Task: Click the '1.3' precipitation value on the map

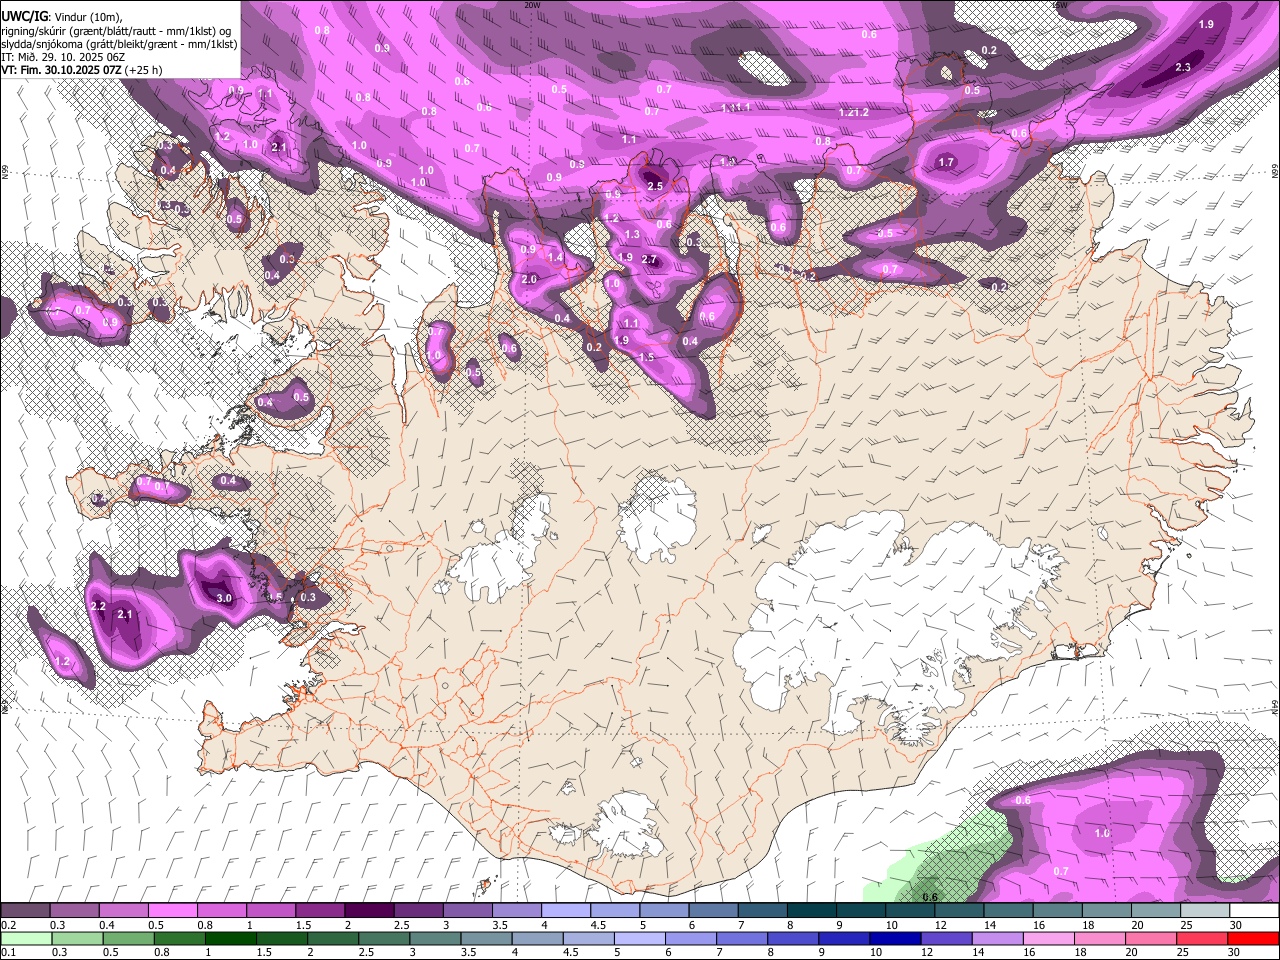Action: [632, 234]
